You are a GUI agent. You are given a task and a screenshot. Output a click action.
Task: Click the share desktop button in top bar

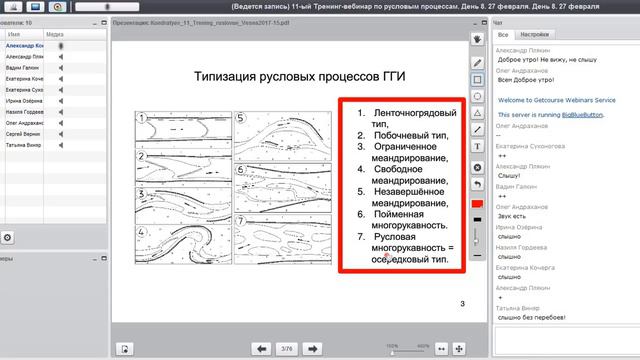tap(35, 7)
